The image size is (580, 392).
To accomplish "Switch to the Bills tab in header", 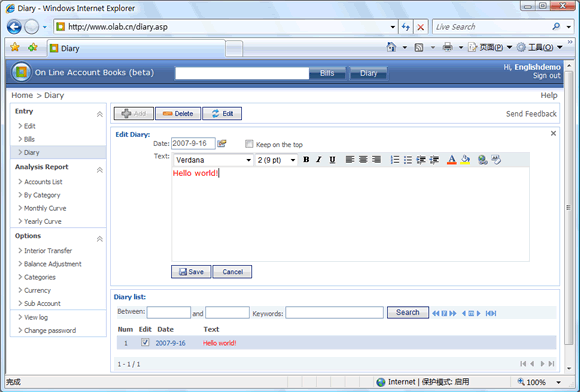I will point(327,73).
